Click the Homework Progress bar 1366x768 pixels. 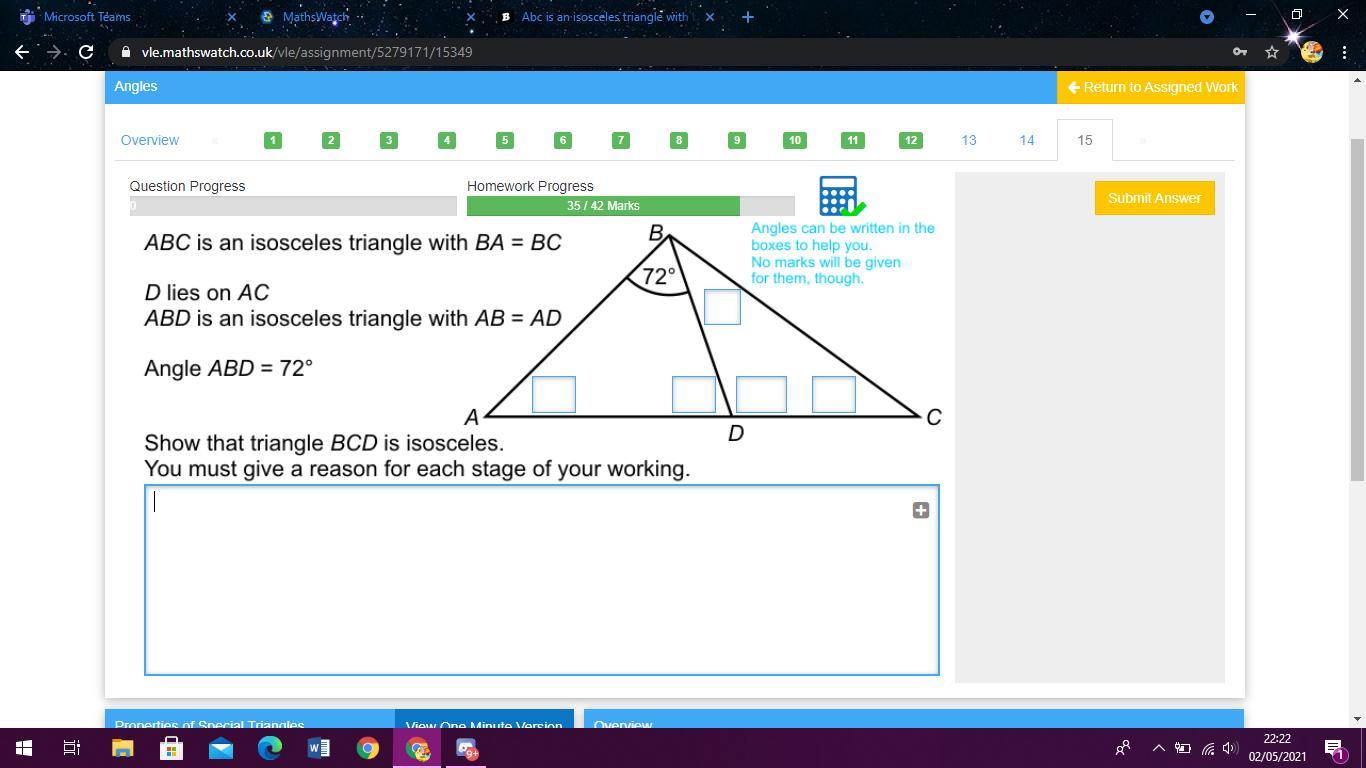pyautogui.click(x=631, y=206)
